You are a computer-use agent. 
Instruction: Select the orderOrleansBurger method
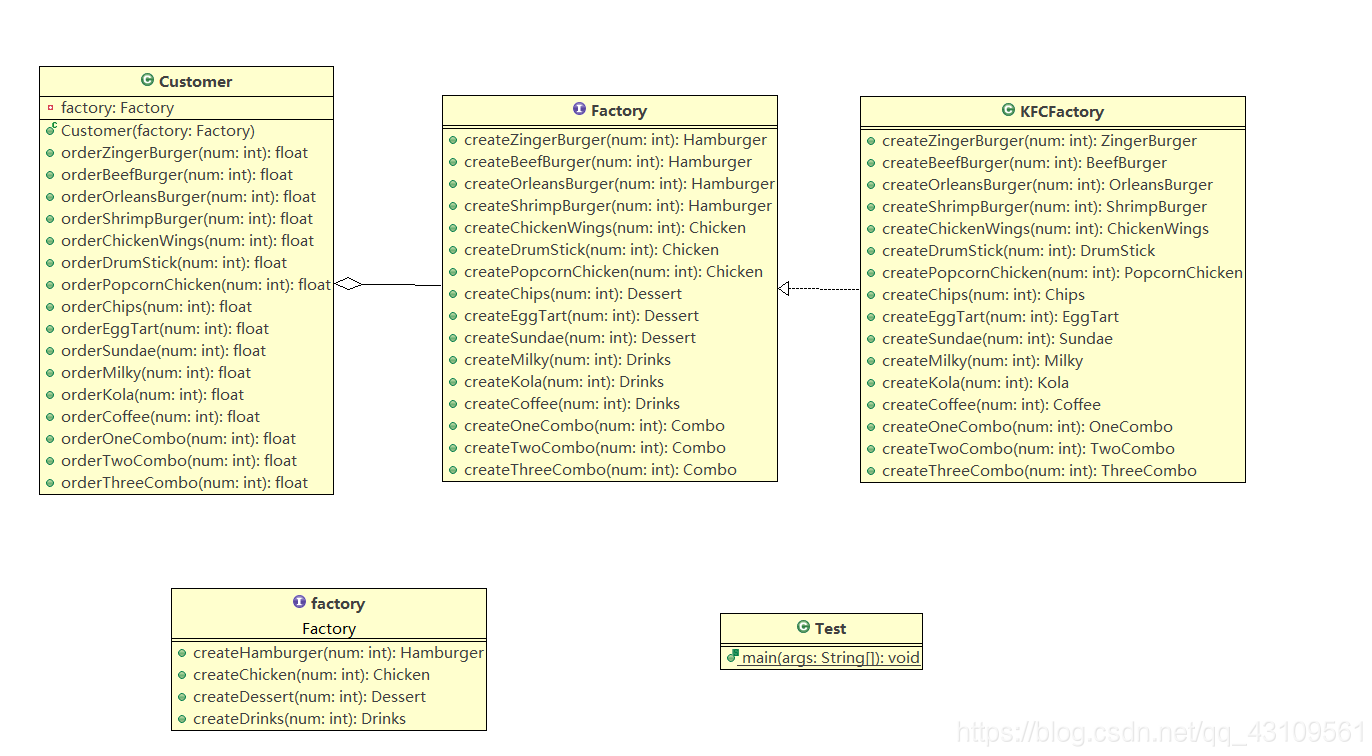(x=188, y=197)
